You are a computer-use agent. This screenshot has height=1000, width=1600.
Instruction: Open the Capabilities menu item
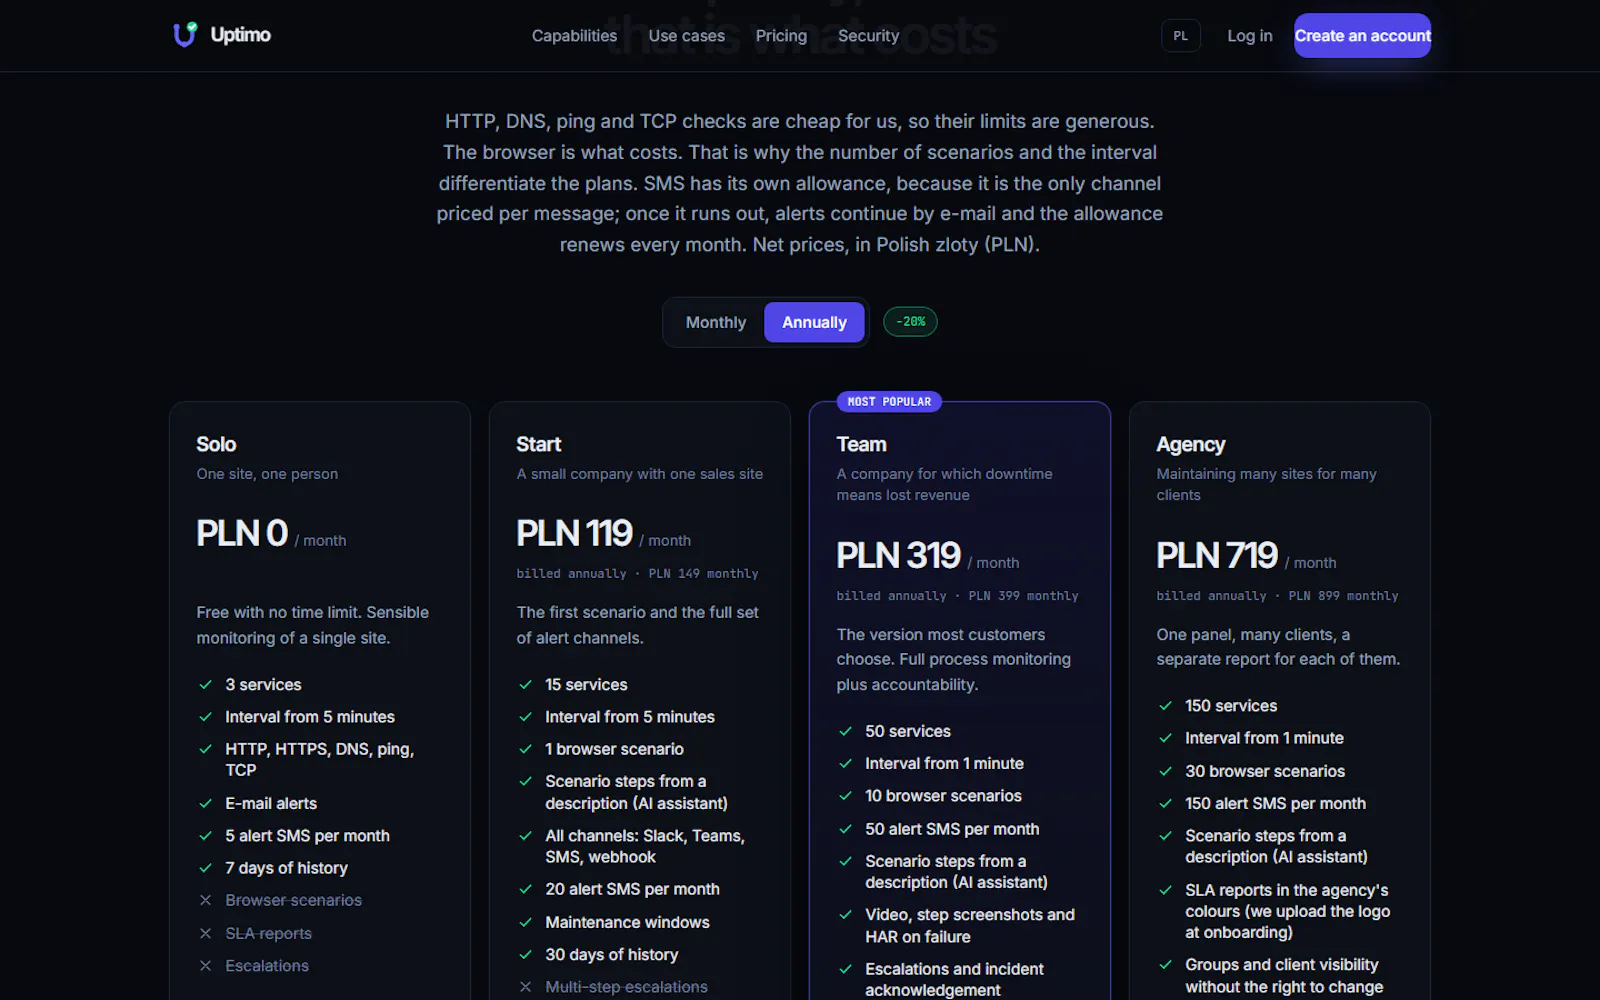pos(574,36)
